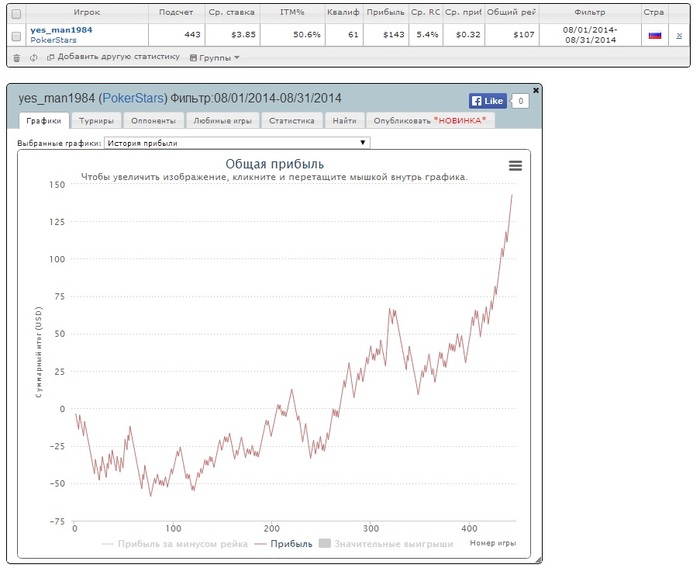Toggle the Прибыль legend series
Screen dimensions: 700x568
[x=283, y=544]
